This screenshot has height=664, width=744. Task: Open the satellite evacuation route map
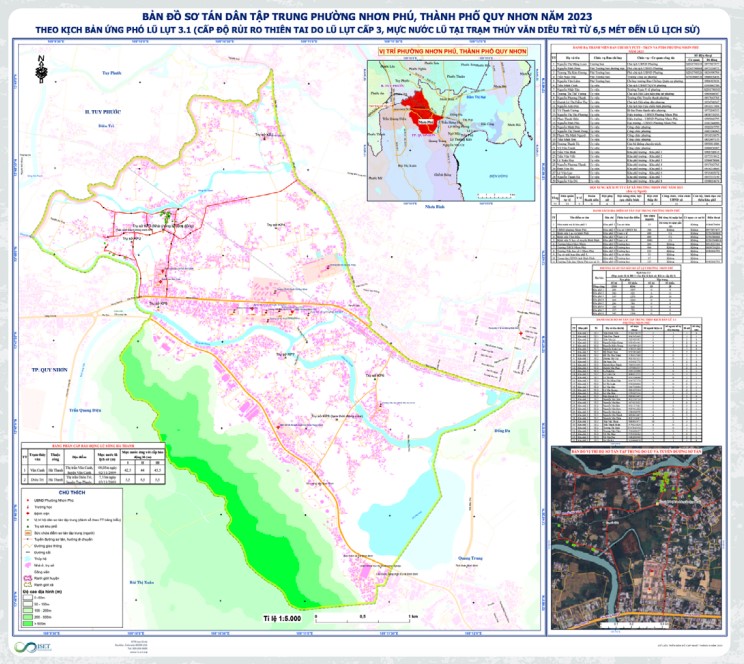636,538
